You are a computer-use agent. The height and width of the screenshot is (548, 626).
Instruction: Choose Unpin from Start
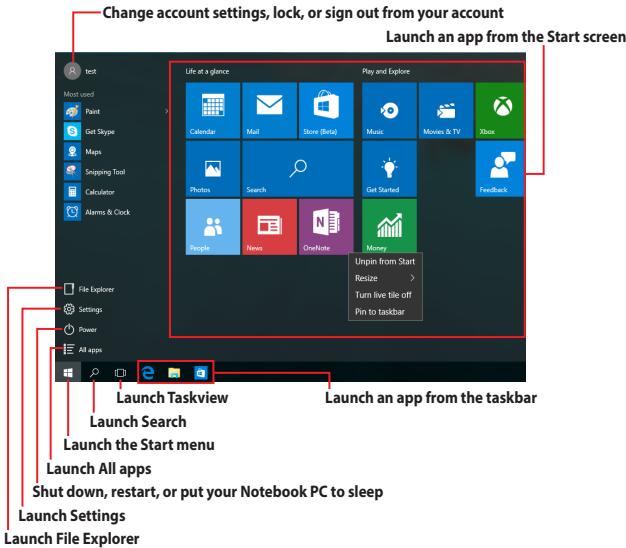(x=385, y=261)
